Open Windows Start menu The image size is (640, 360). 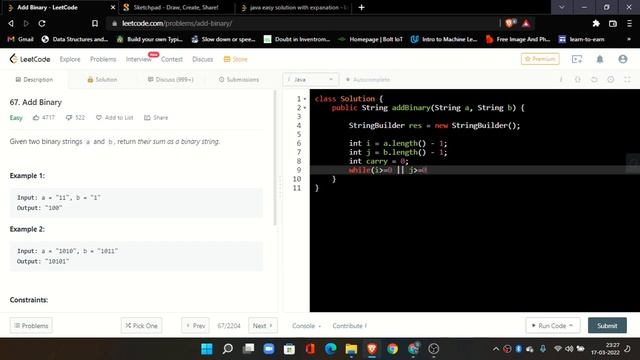click(207, 349)
